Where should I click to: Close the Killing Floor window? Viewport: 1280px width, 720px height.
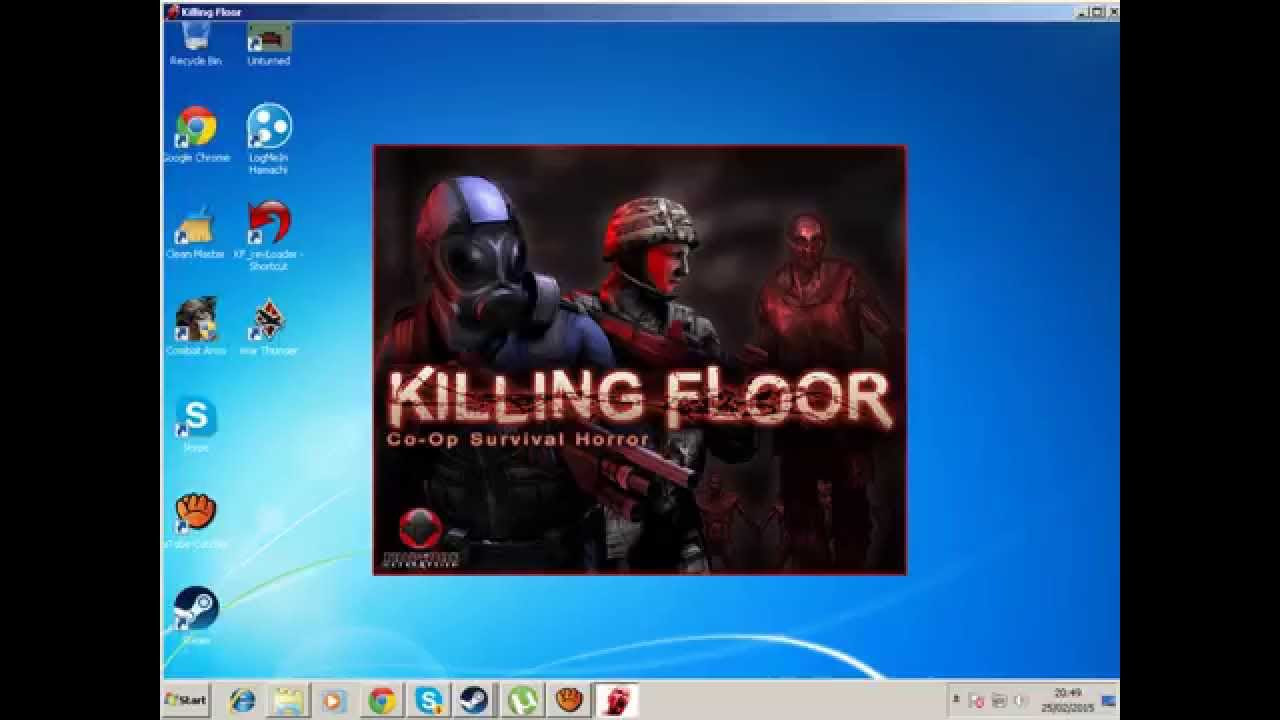coord(1112,12)
